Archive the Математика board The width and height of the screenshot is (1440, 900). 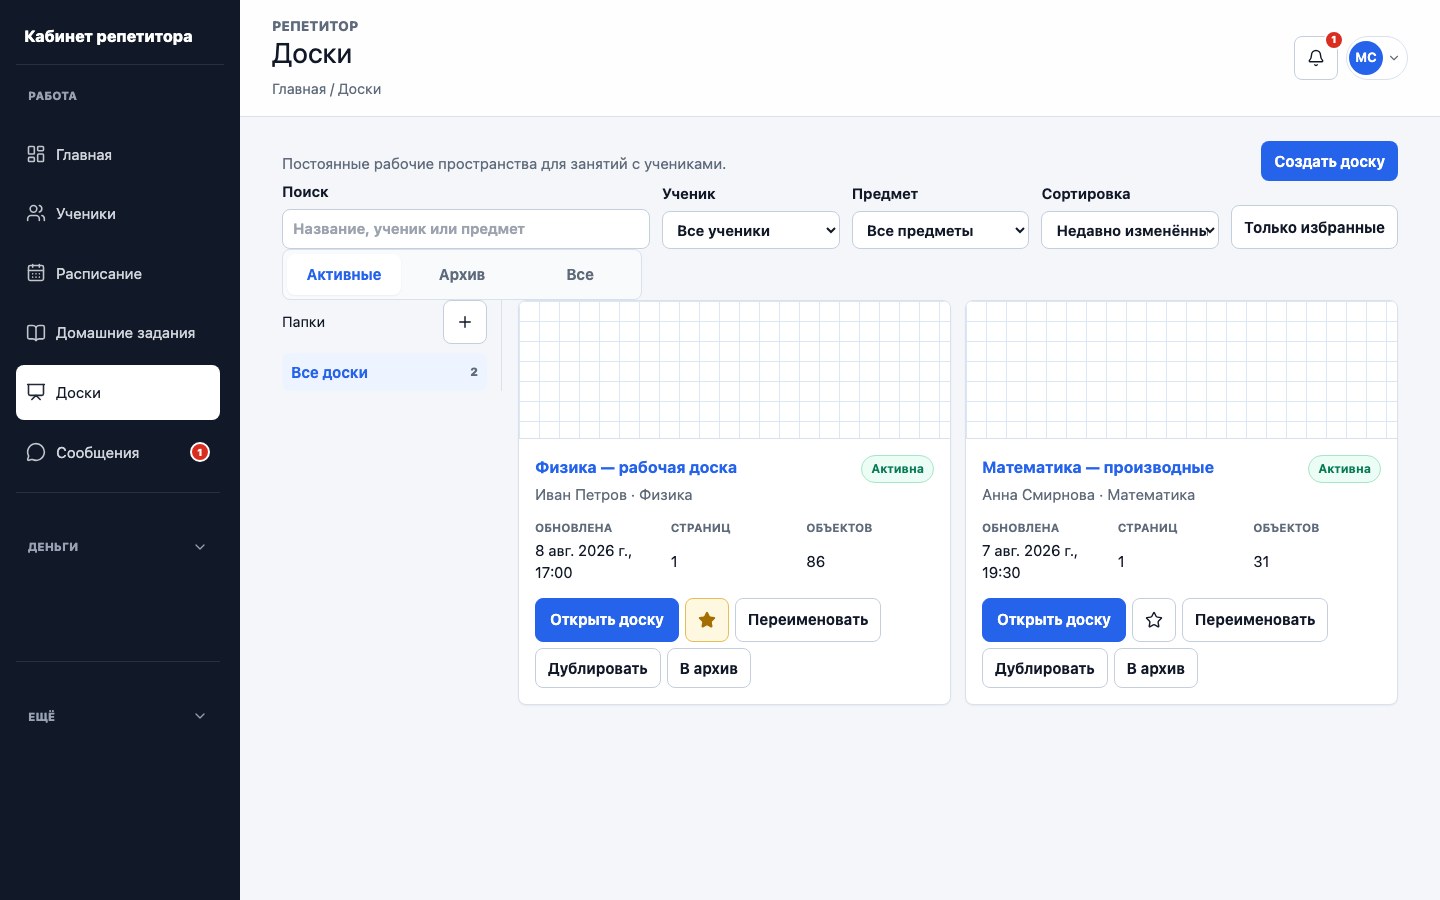1156,668
